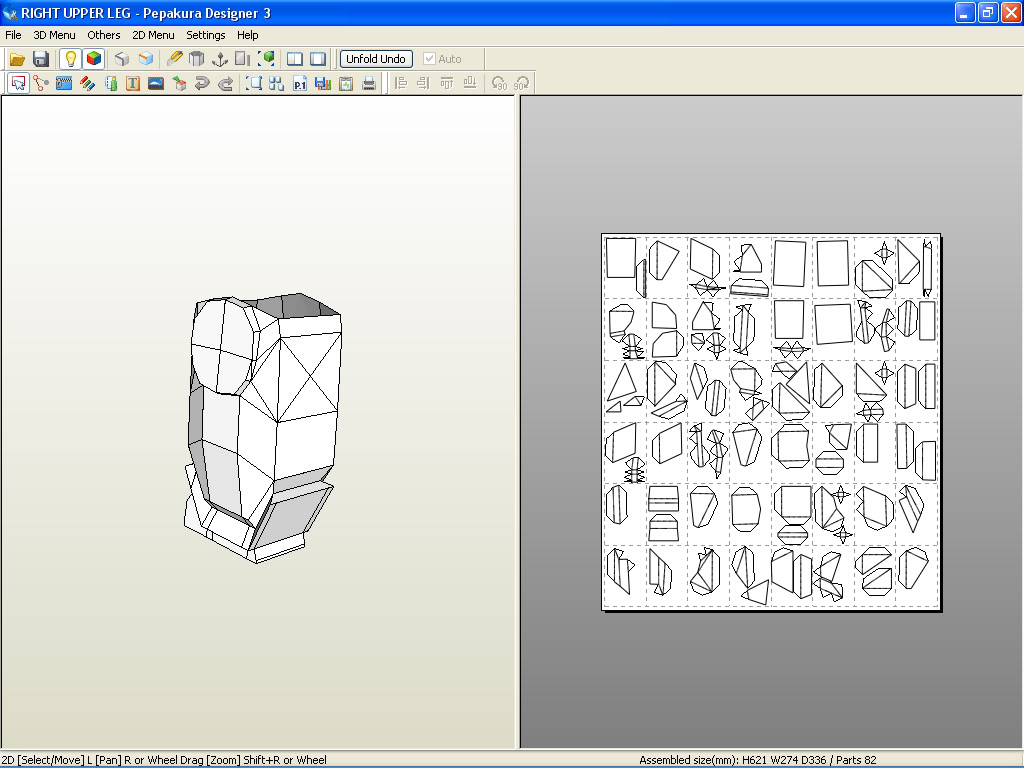1024x768 pixels.
Task: Show the 3D axes icon
Action: 220,59
